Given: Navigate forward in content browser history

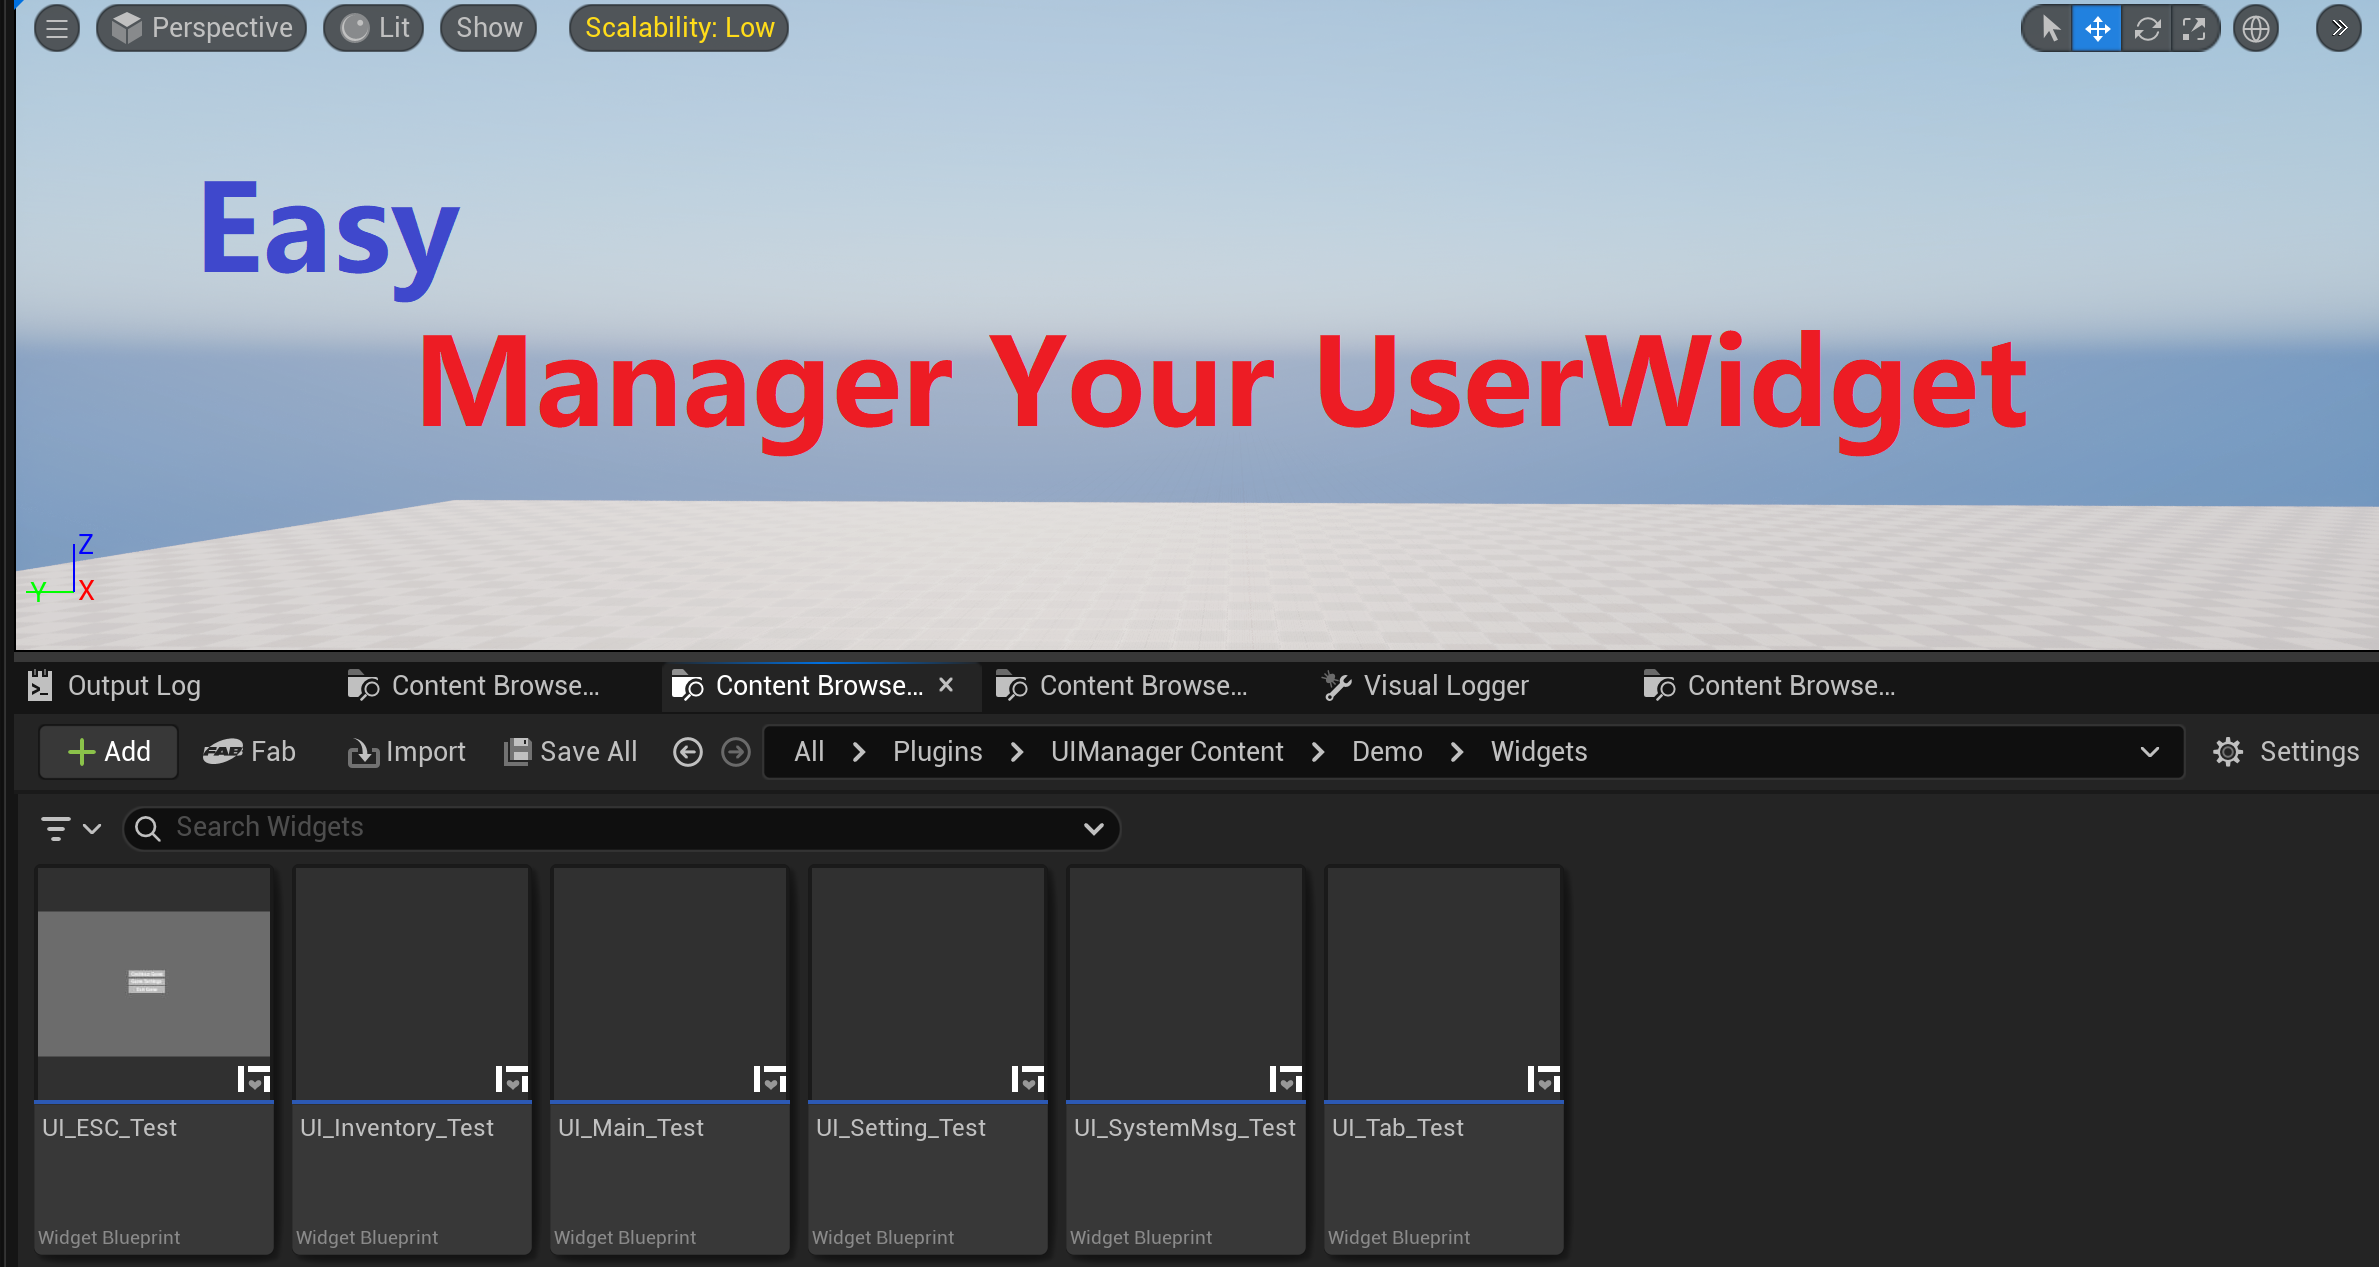Looking at the screenshot, I should click(736, 752).
